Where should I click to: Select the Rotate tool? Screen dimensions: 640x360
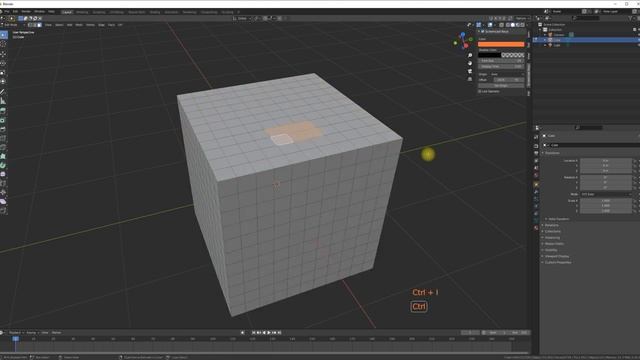(x=3, y=63)
